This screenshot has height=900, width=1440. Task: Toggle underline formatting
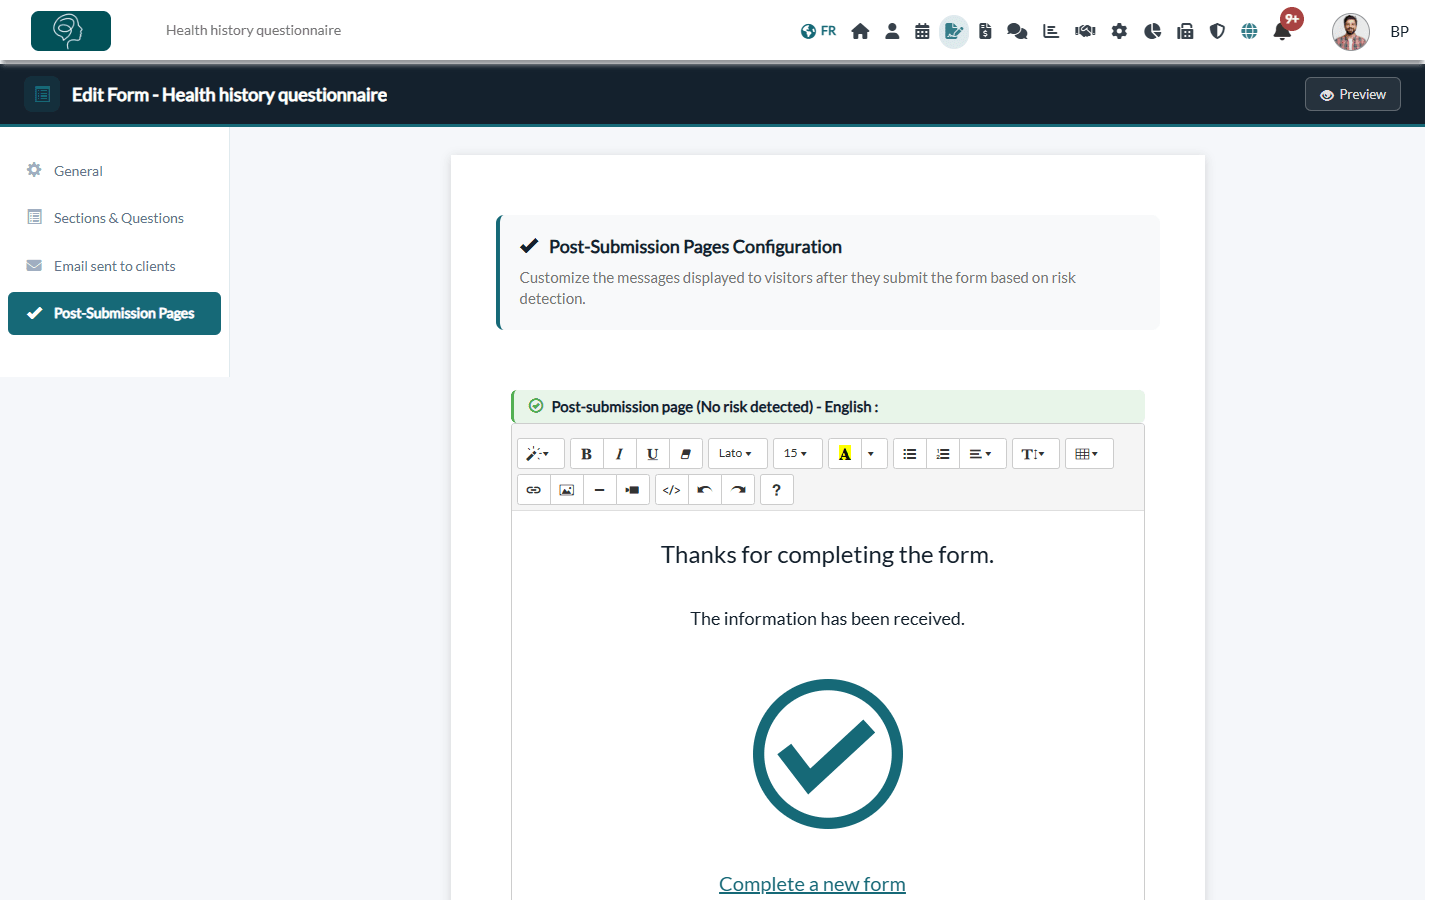(653, 454)
